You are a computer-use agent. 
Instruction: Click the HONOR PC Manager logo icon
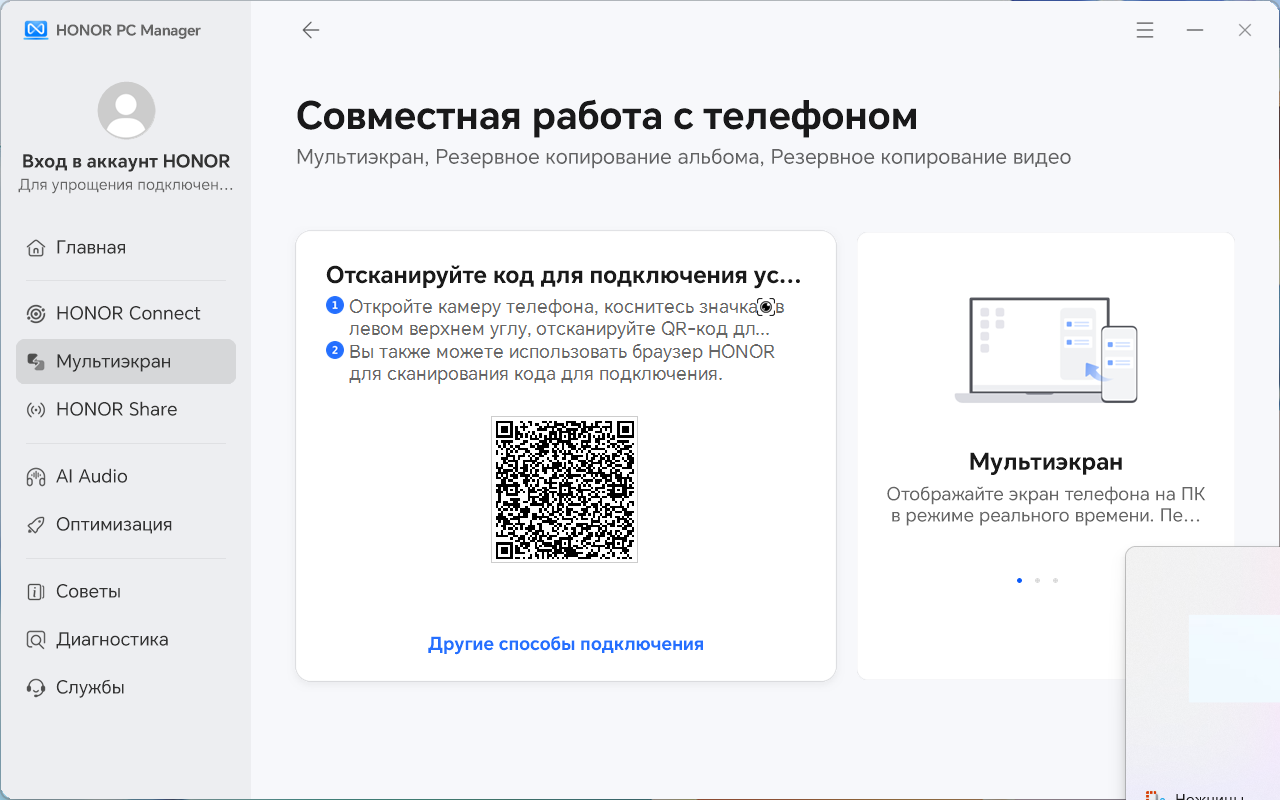36,30
